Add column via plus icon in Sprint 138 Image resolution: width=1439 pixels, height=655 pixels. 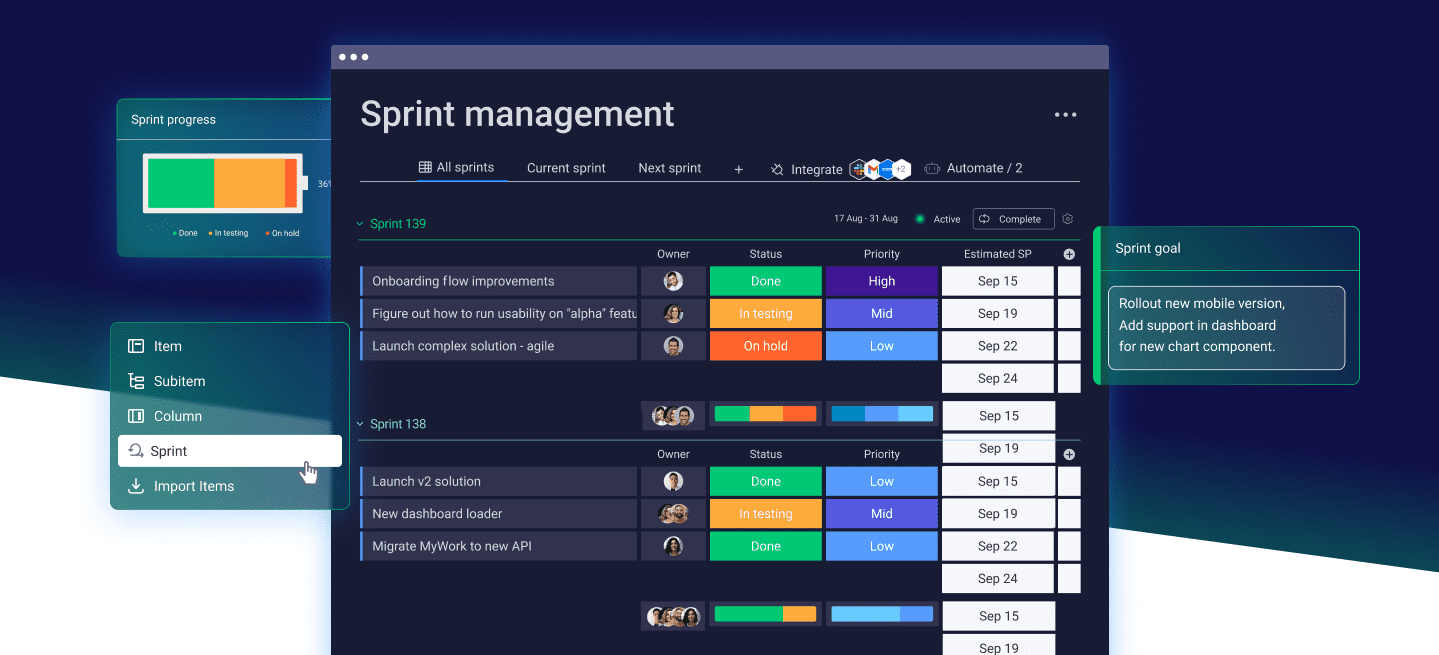(x=1069, y=454)
